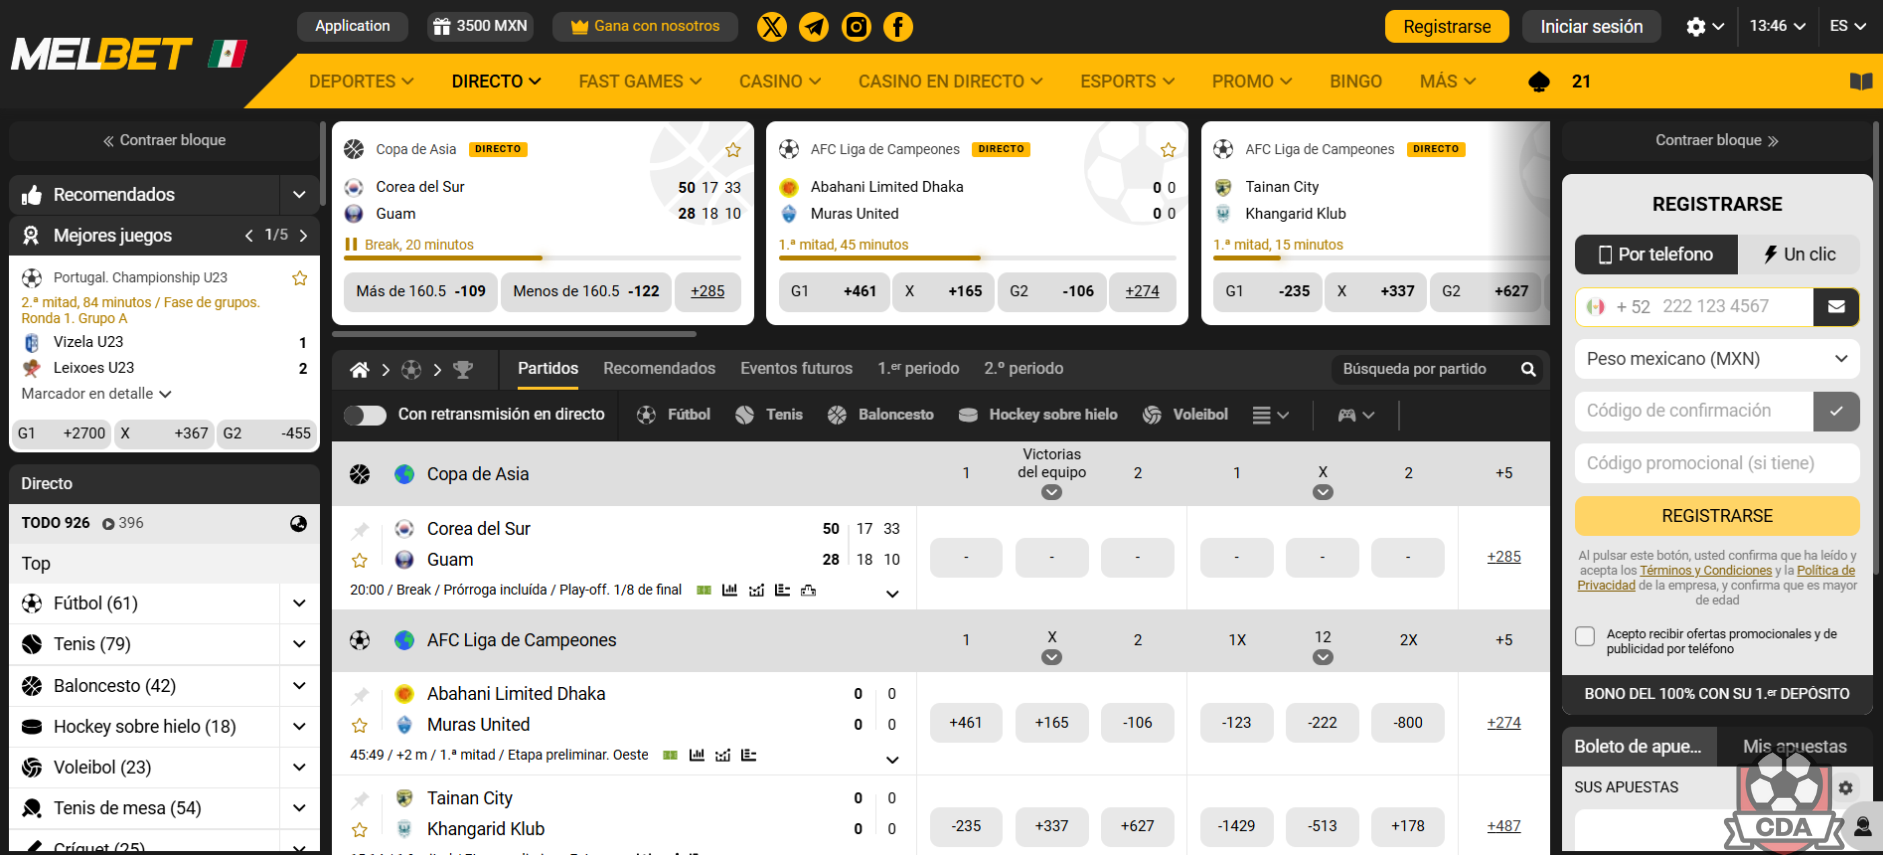Open the +285 more markets link

point(1503,557)
